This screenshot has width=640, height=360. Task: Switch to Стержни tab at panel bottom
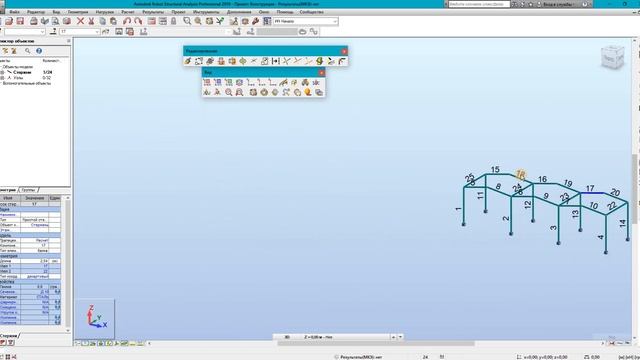click(x=9, y=336)
